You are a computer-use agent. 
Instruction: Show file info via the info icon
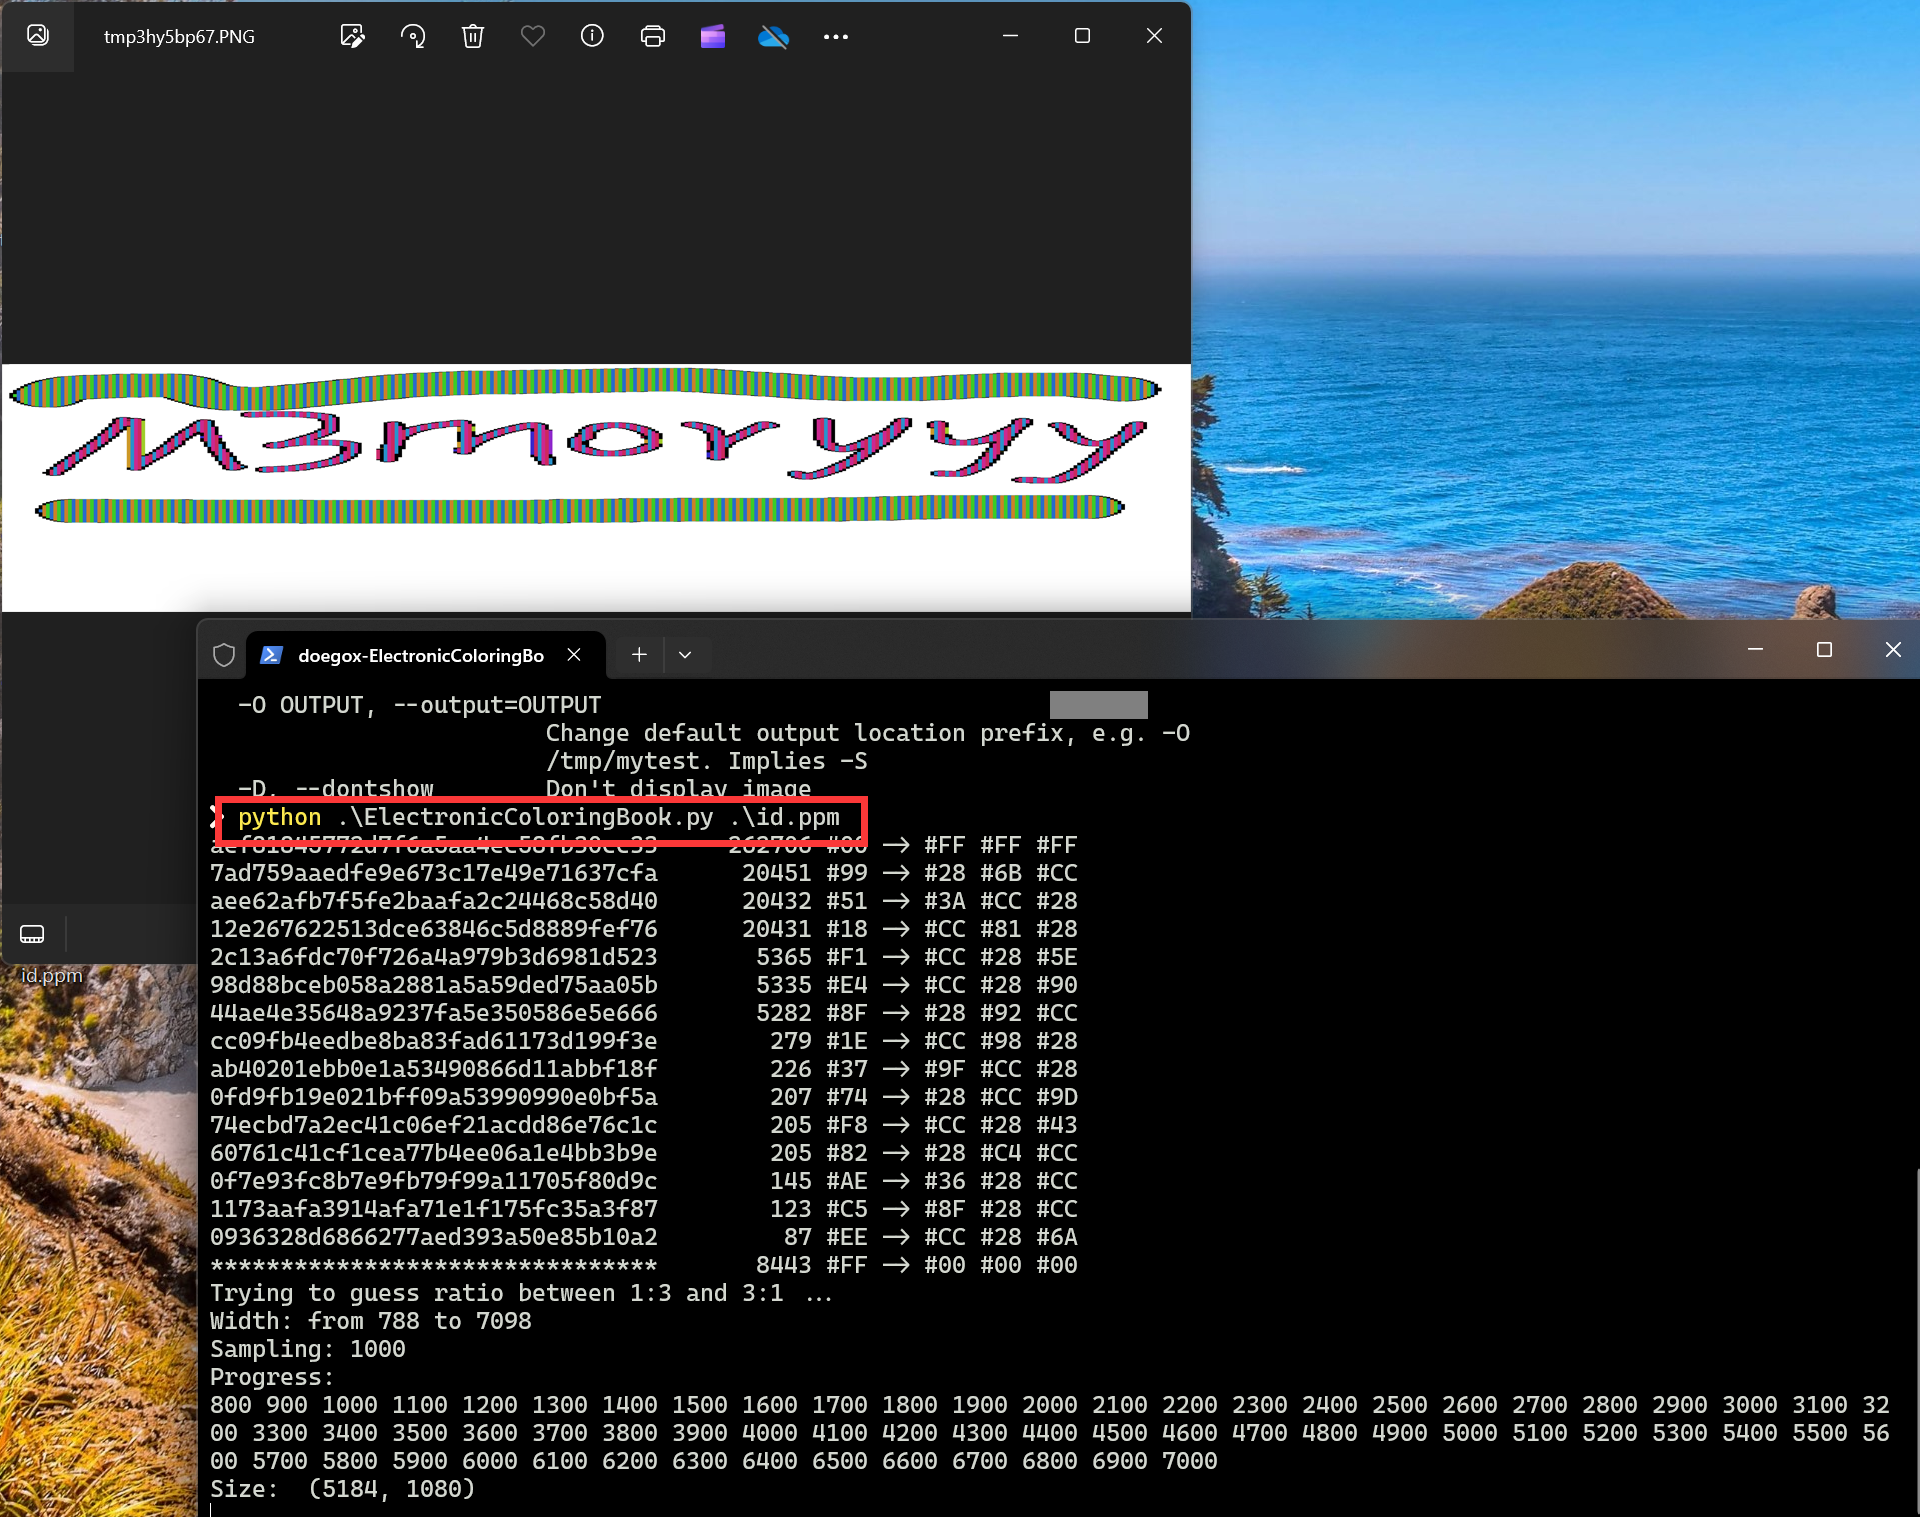[x=592, y=37]
